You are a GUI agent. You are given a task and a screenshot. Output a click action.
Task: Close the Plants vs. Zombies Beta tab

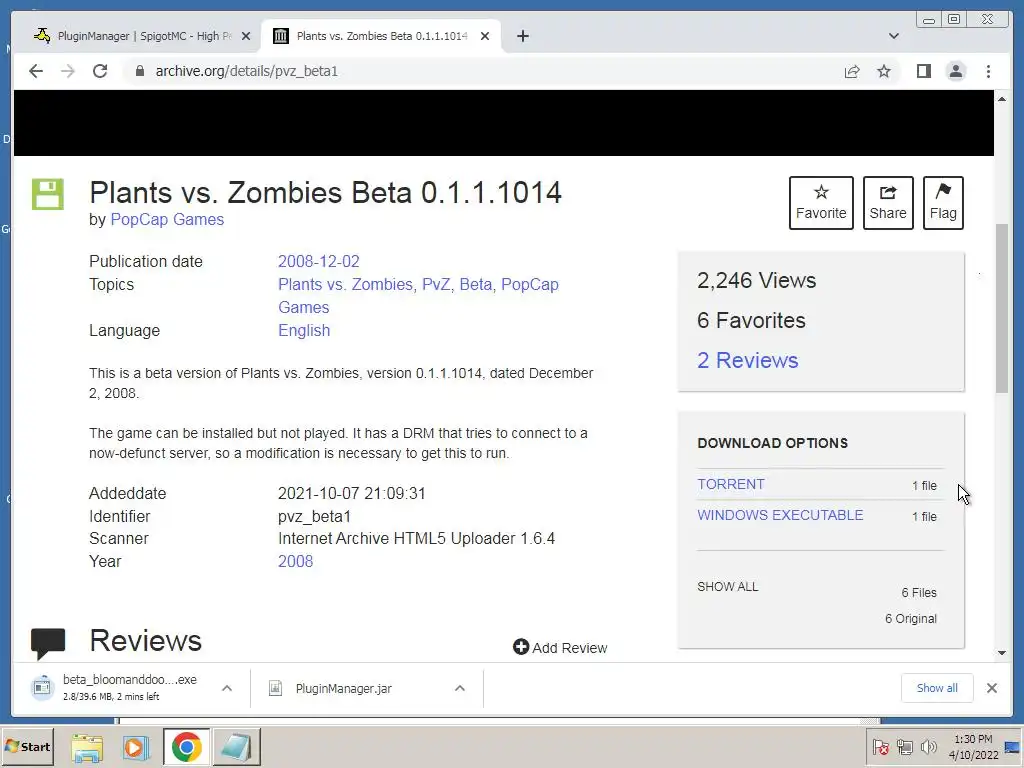(x=485, y=36)
